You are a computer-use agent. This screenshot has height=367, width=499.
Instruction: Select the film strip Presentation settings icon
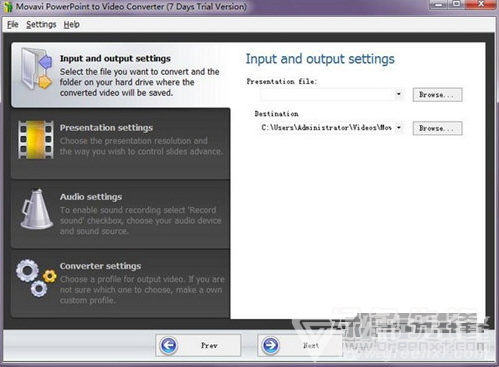(36, 140)
